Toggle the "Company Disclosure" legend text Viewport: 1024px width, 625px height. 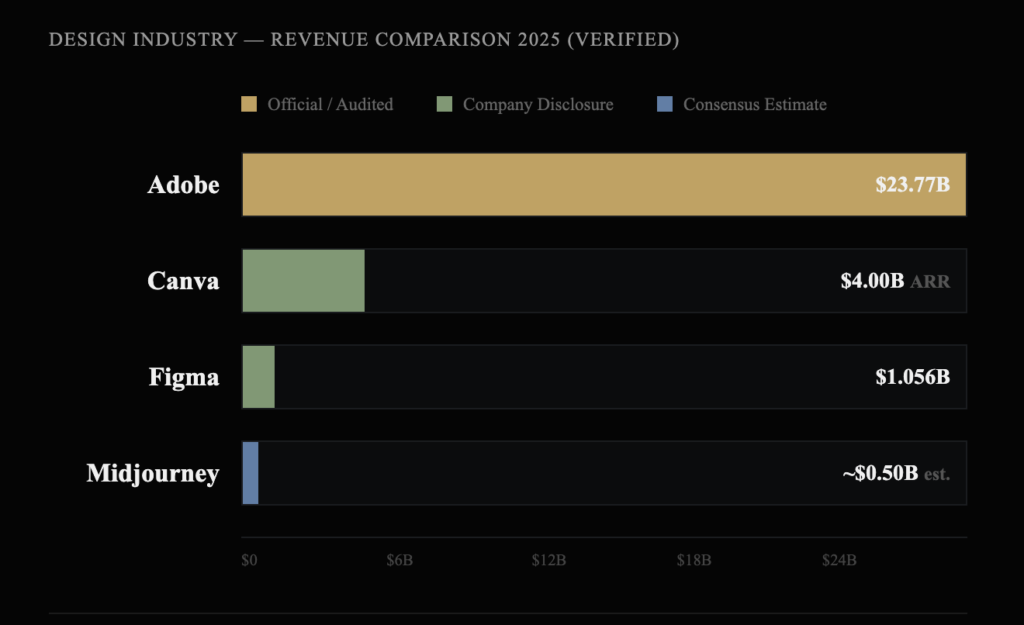538,104
